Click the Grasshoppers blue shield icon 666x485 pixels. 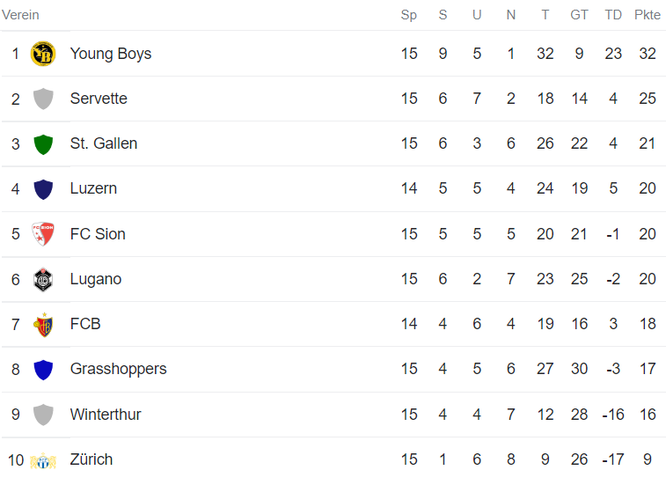click(x=43, y=369)
